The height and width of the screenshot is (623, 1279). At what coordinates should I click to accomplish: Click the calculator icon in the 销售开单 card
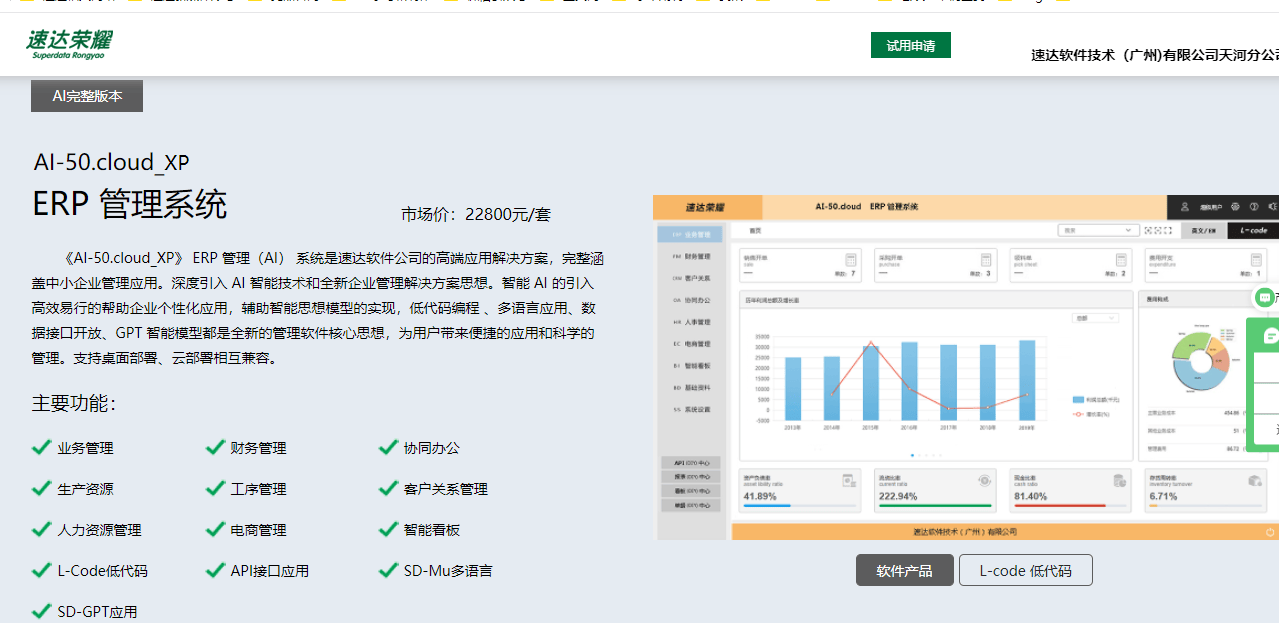point(851,258)
